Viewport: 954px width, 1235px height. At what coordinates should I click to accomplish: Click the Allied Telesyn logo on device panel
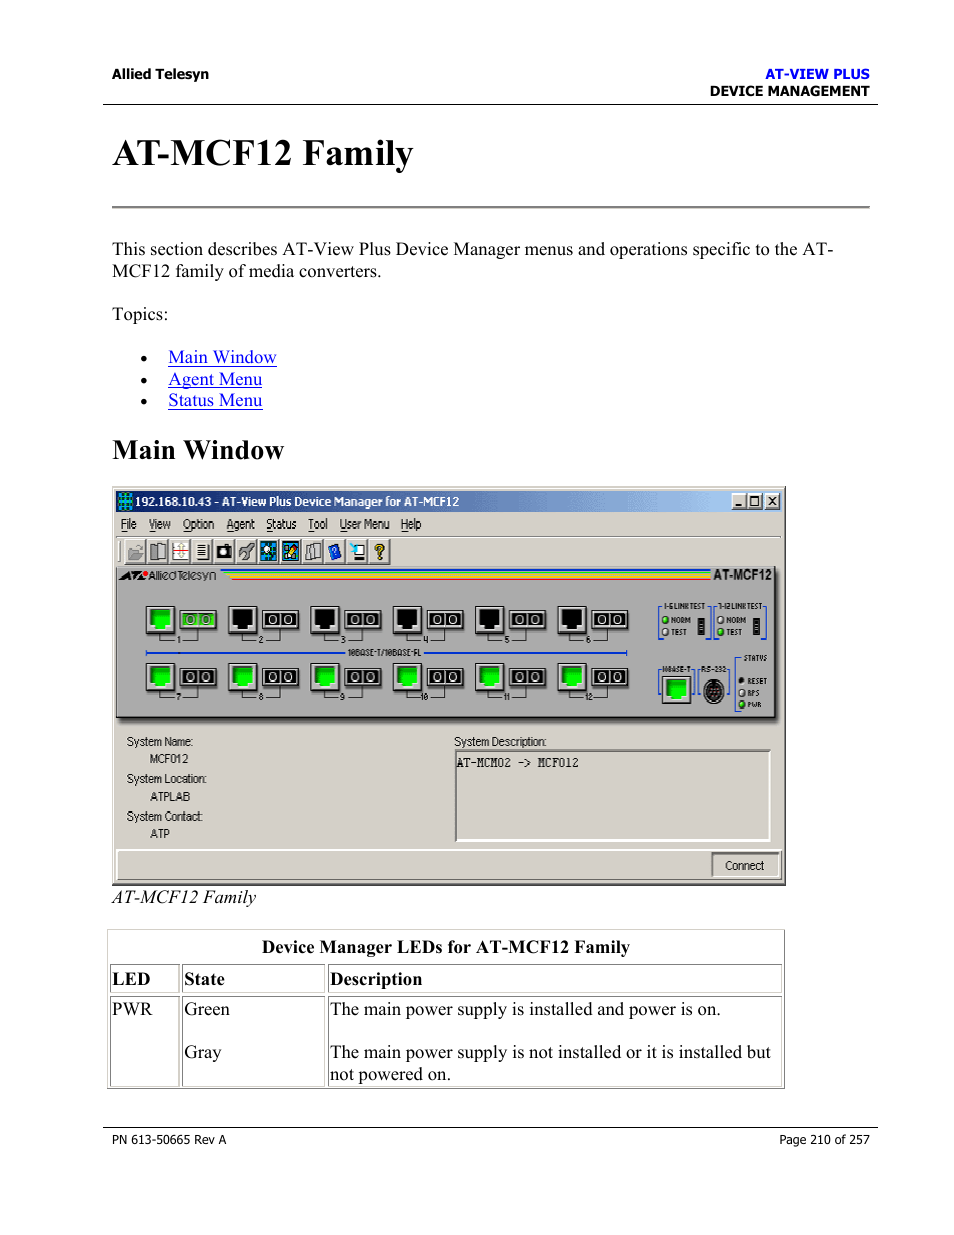(168, 576)
